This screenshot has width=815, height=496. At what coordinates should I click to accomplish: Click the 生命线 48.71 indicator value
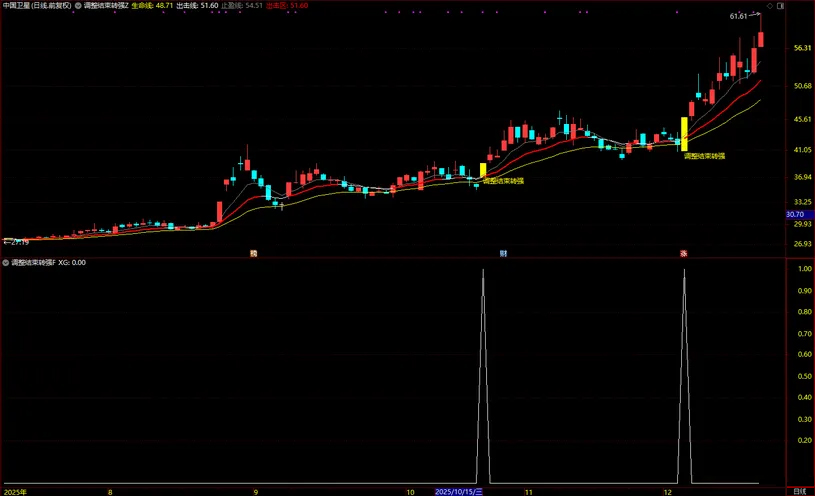pos(152,6)
